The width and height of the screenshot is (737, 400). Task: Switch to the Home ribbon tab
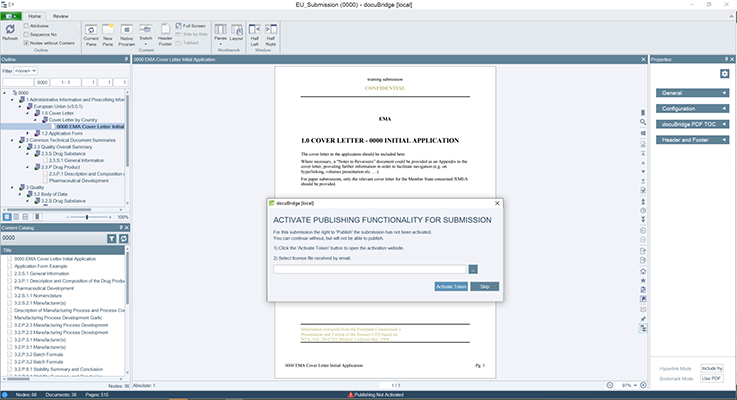[x=34, y=16]
